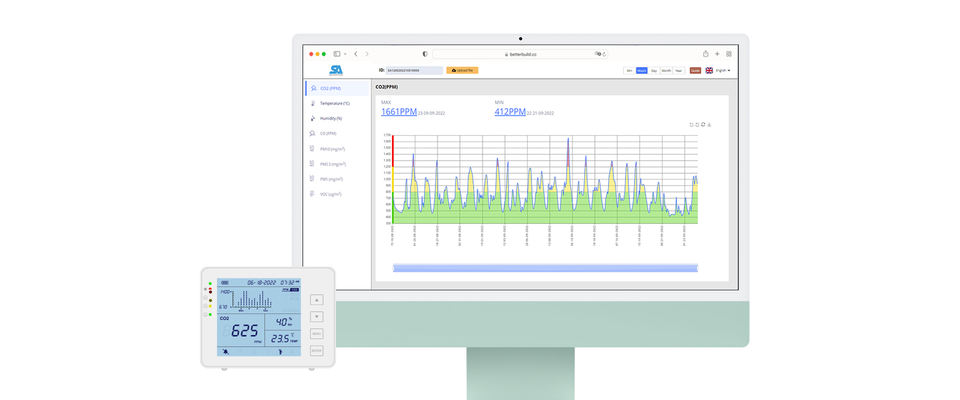The image size is (960, 400).
Task: Select CO2 (PPM) in the sidebar
Action: [x=338, y=88]
